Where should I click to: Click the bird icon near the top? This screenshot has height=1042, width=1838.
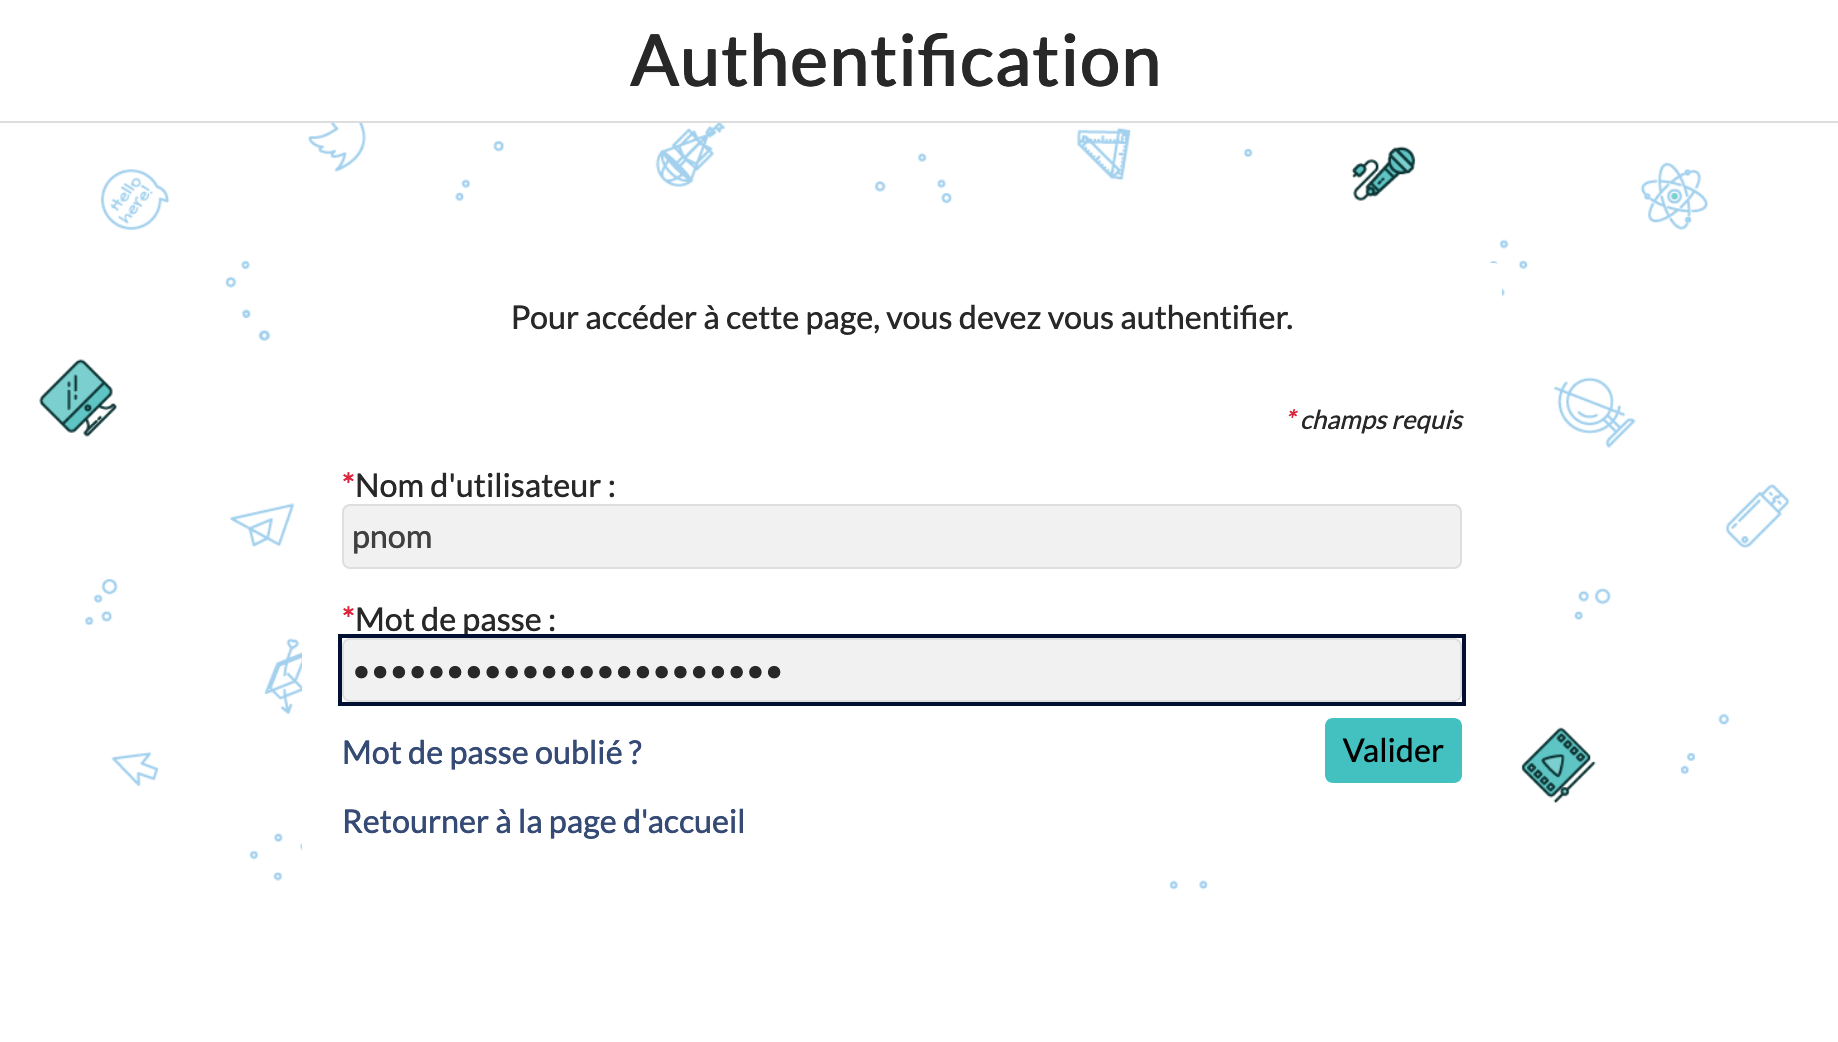[x=338, y=144]
